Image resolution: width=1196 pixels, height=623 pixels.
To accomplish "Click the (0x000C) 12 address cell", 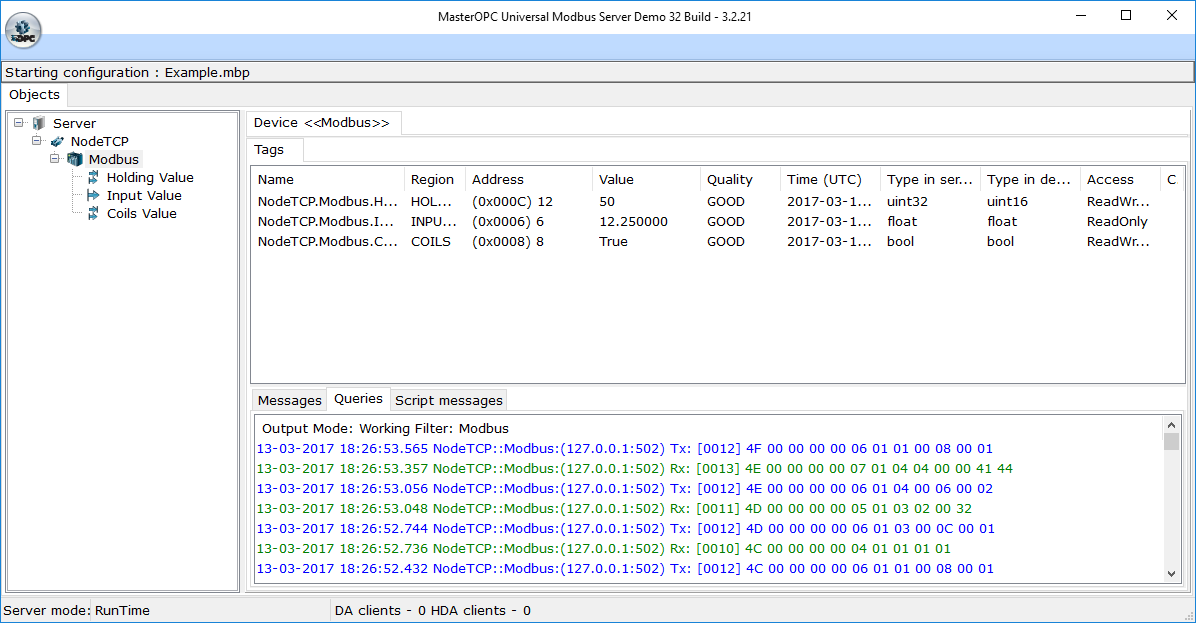I will coord(512,201).
